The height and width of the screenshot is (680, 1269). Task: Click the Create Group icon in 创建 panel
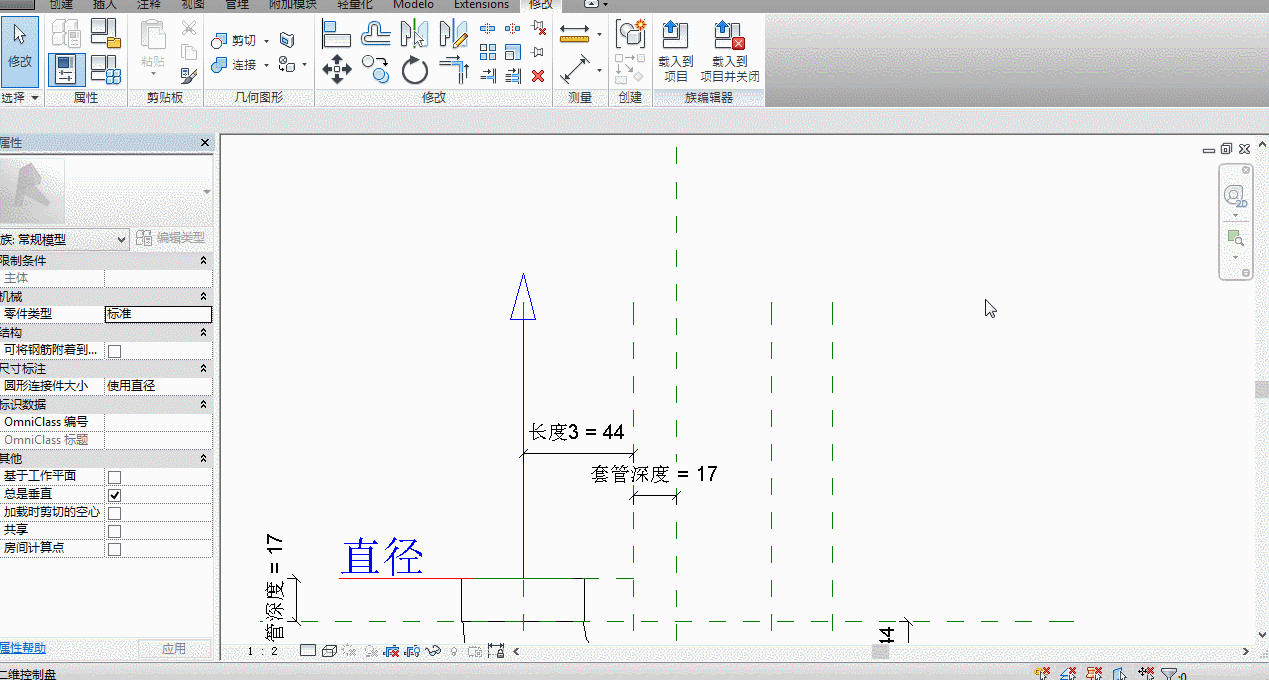(630, 34)
